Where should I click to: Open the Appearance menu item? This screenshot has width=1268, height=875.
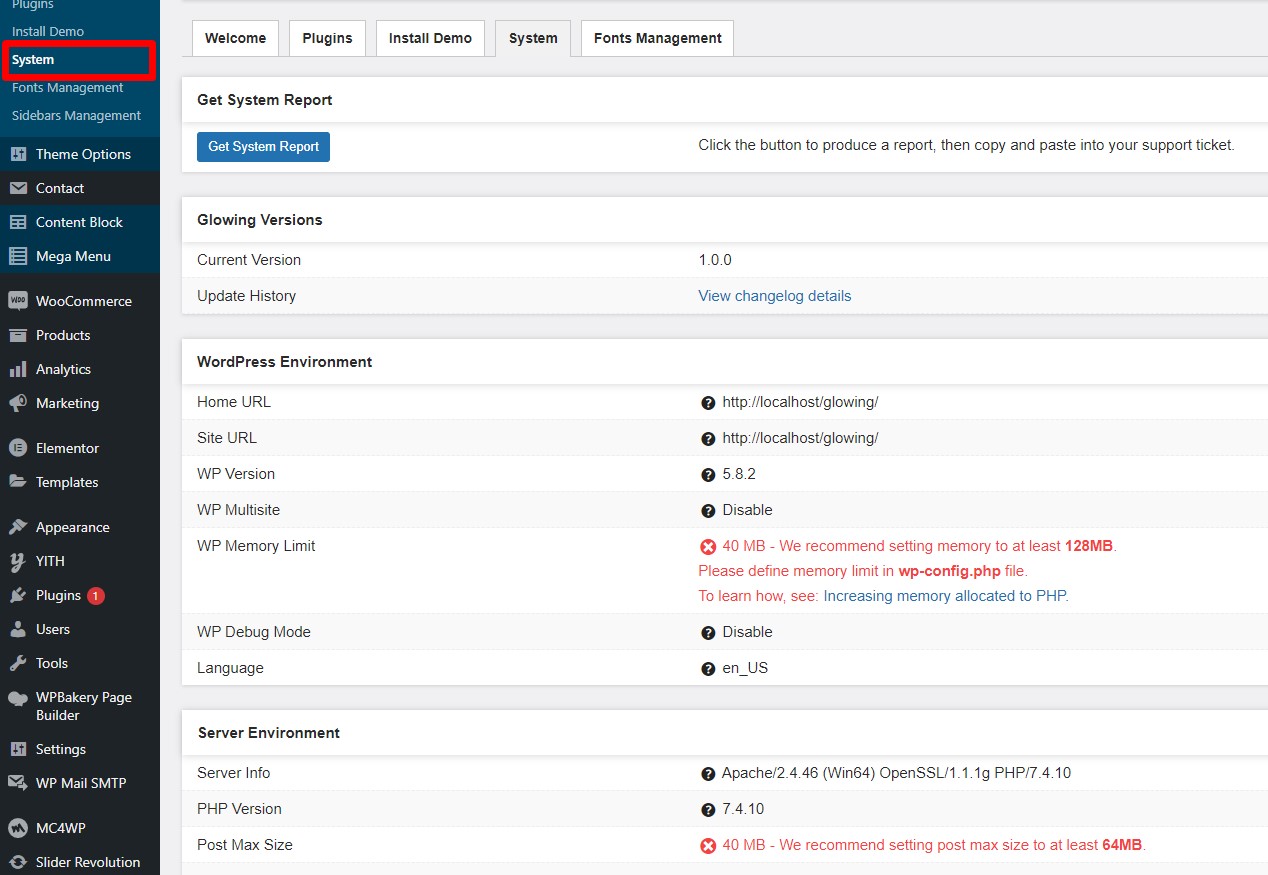click(80, 527)
